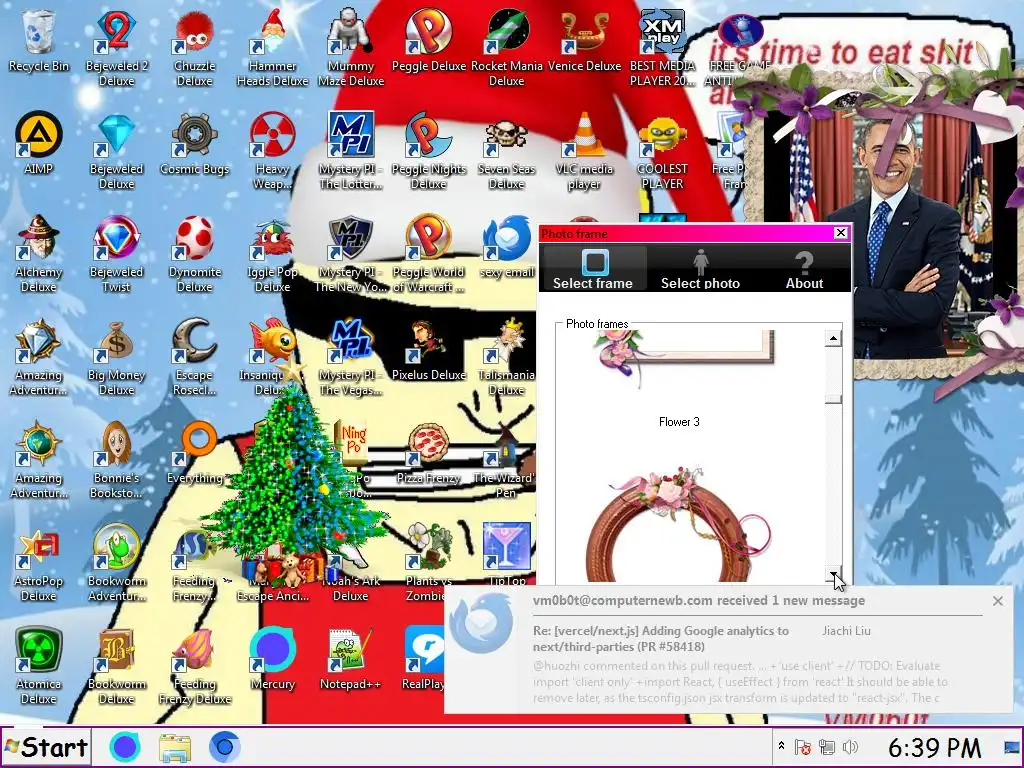Viewport: 1024px width, 768px height.
Task: Launch Peggle Nights Deluxe icon
Action: (428, 150)
